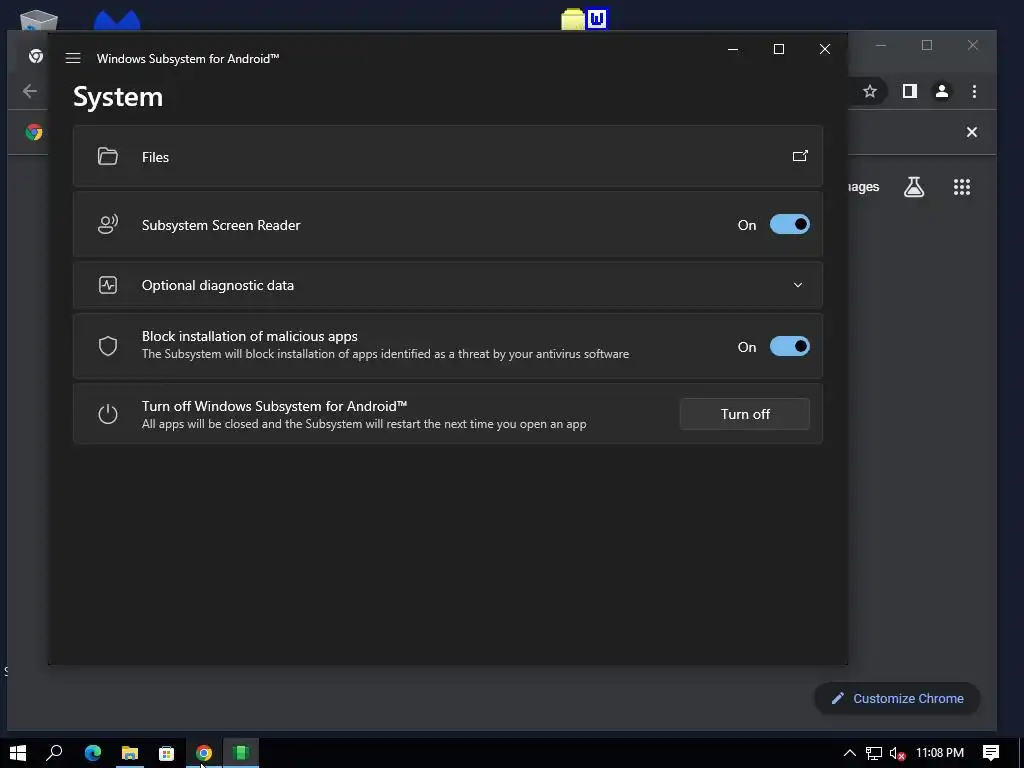Open Chrome side panel icon

click(910, 91)
